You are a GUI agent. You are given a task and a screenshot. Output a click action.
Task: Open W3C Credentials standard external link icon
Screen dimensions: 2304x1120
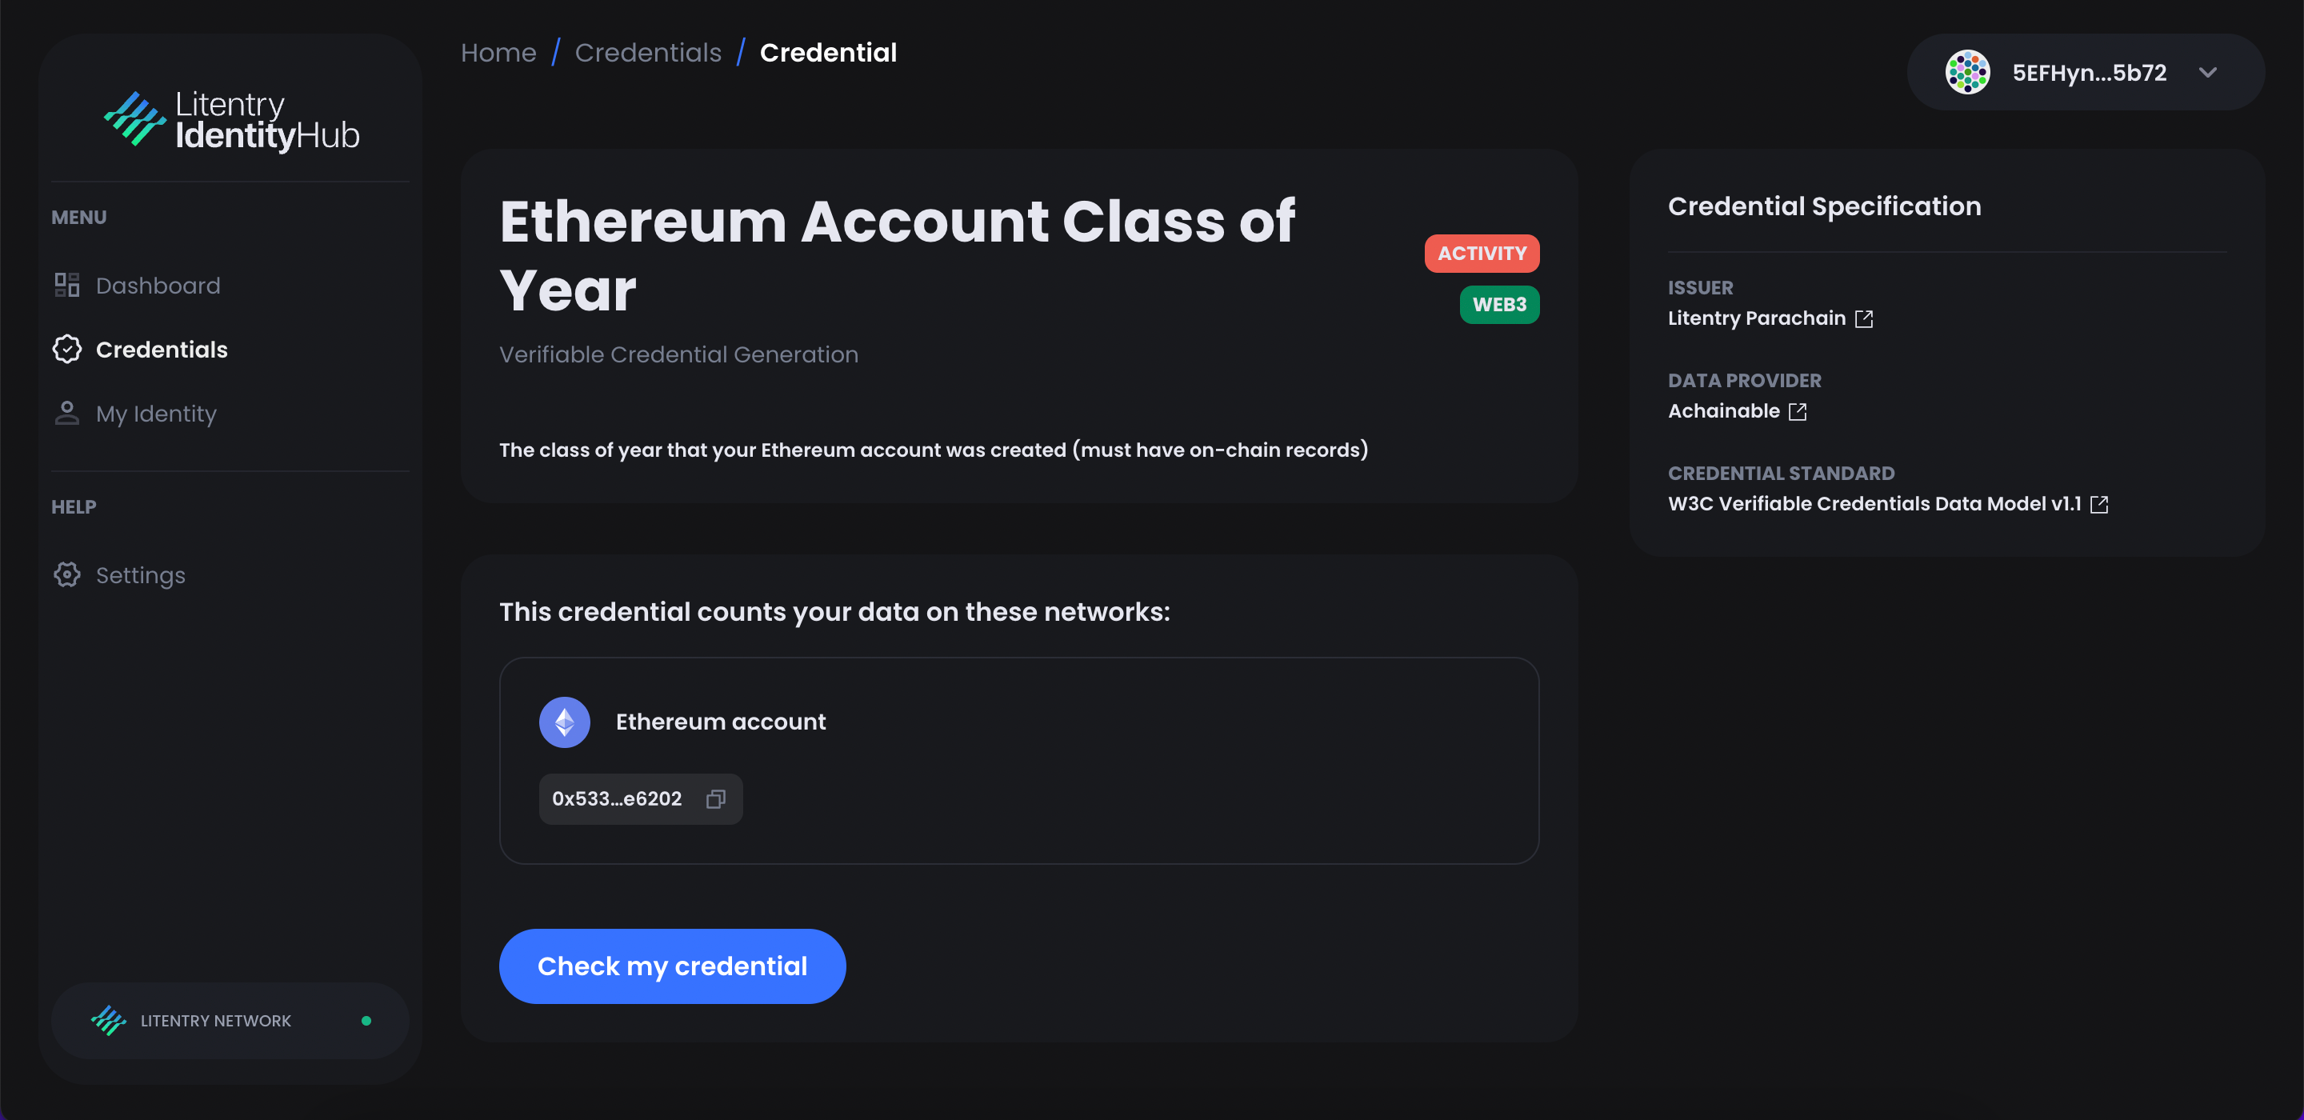tap(2099, 504)
